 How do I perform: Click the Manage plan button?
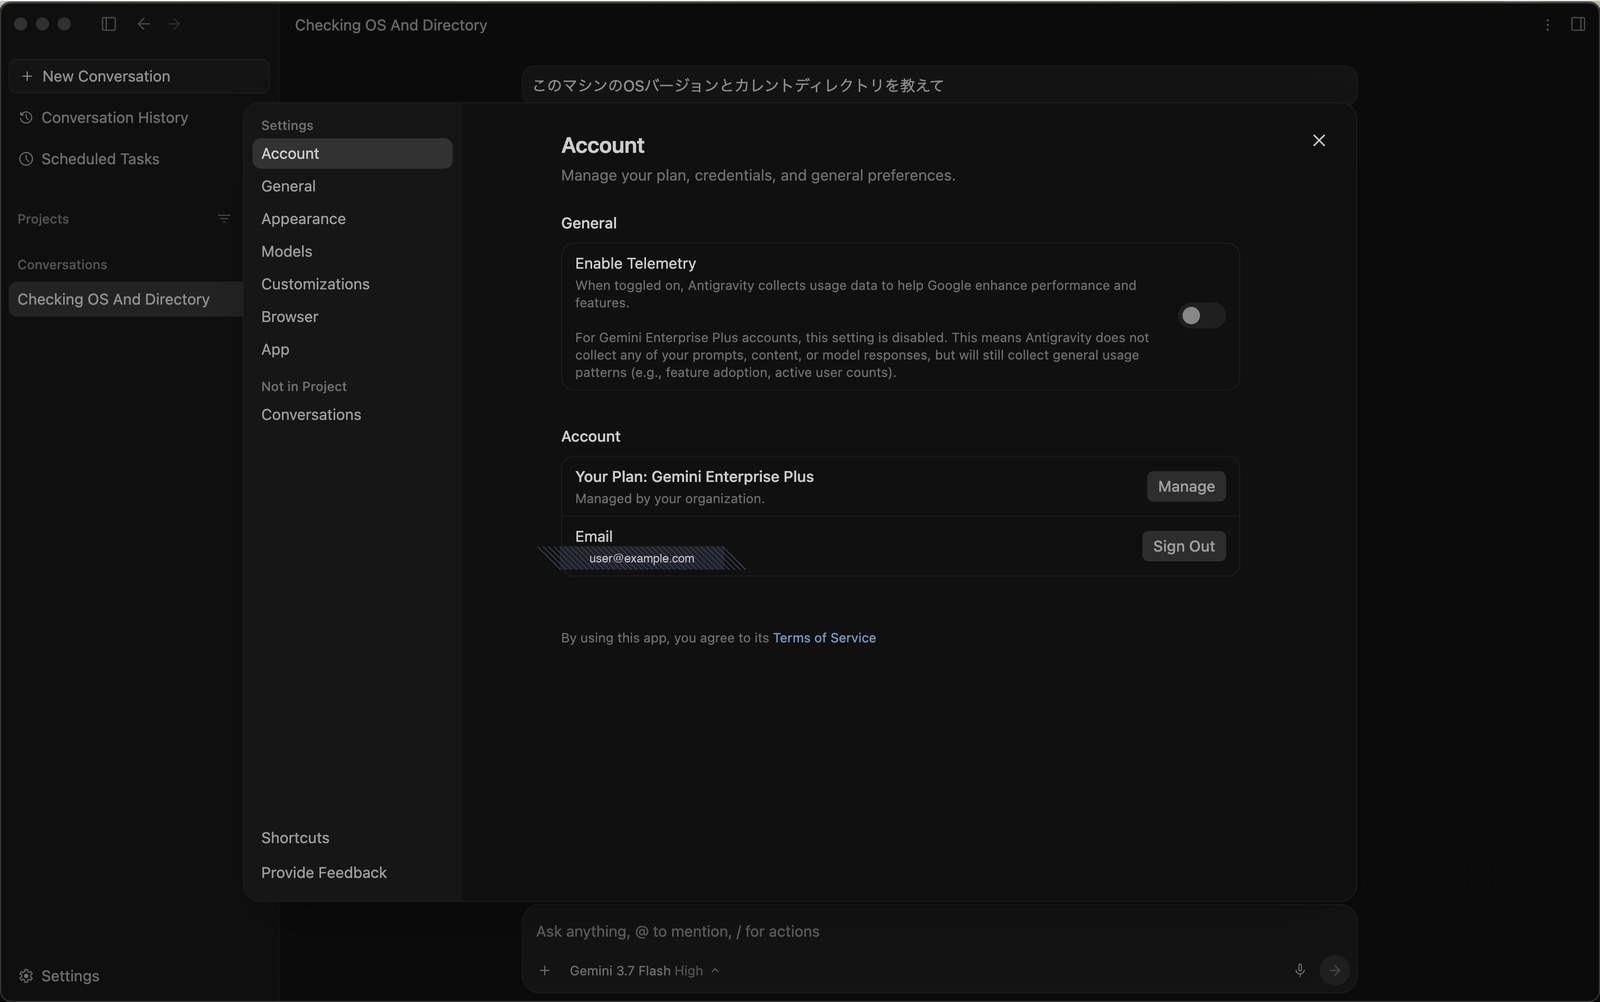pos(1186,486)
